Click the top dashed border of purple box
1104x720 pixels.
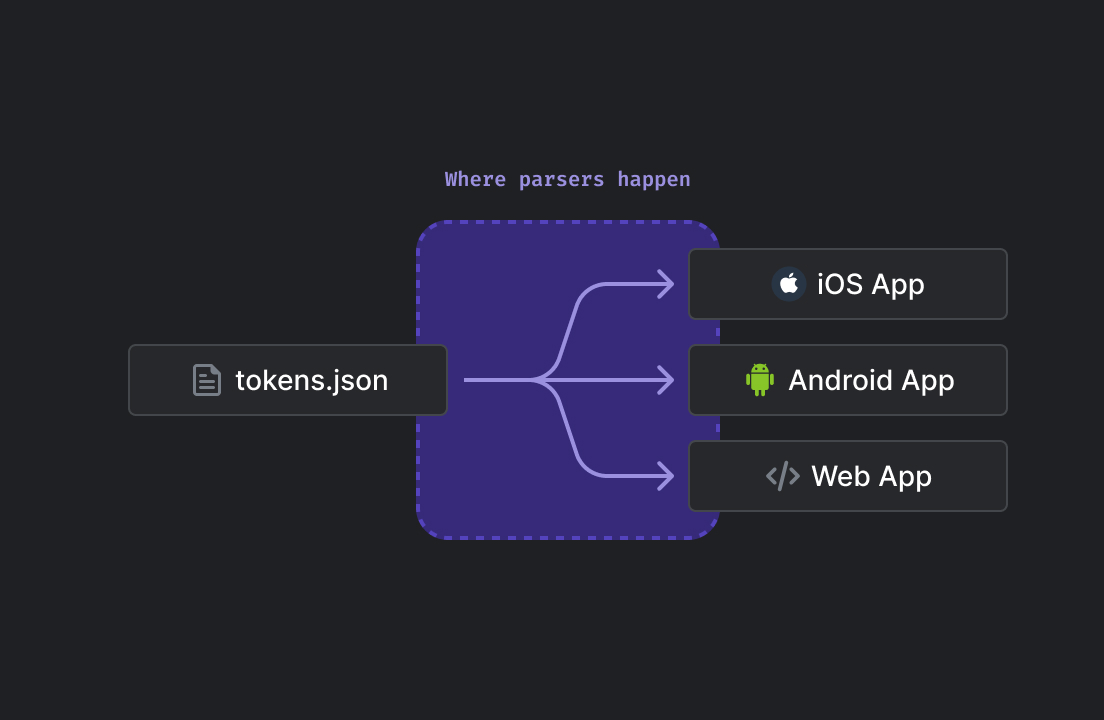[x=567, y=222]
